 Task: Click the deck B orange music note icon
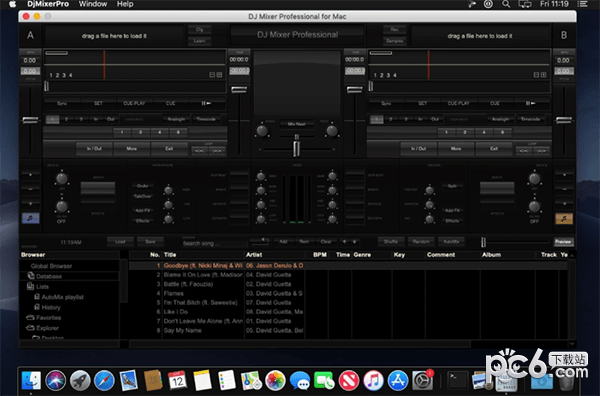click(x=564, y=218)
